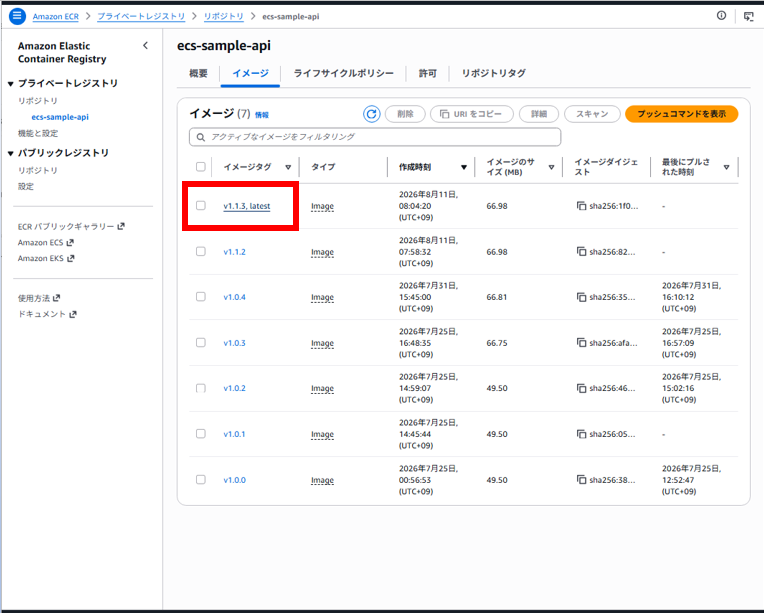Open the v1.0.3 image link
This screenshot has height=613, width=764.
click(x=234, y=343)
